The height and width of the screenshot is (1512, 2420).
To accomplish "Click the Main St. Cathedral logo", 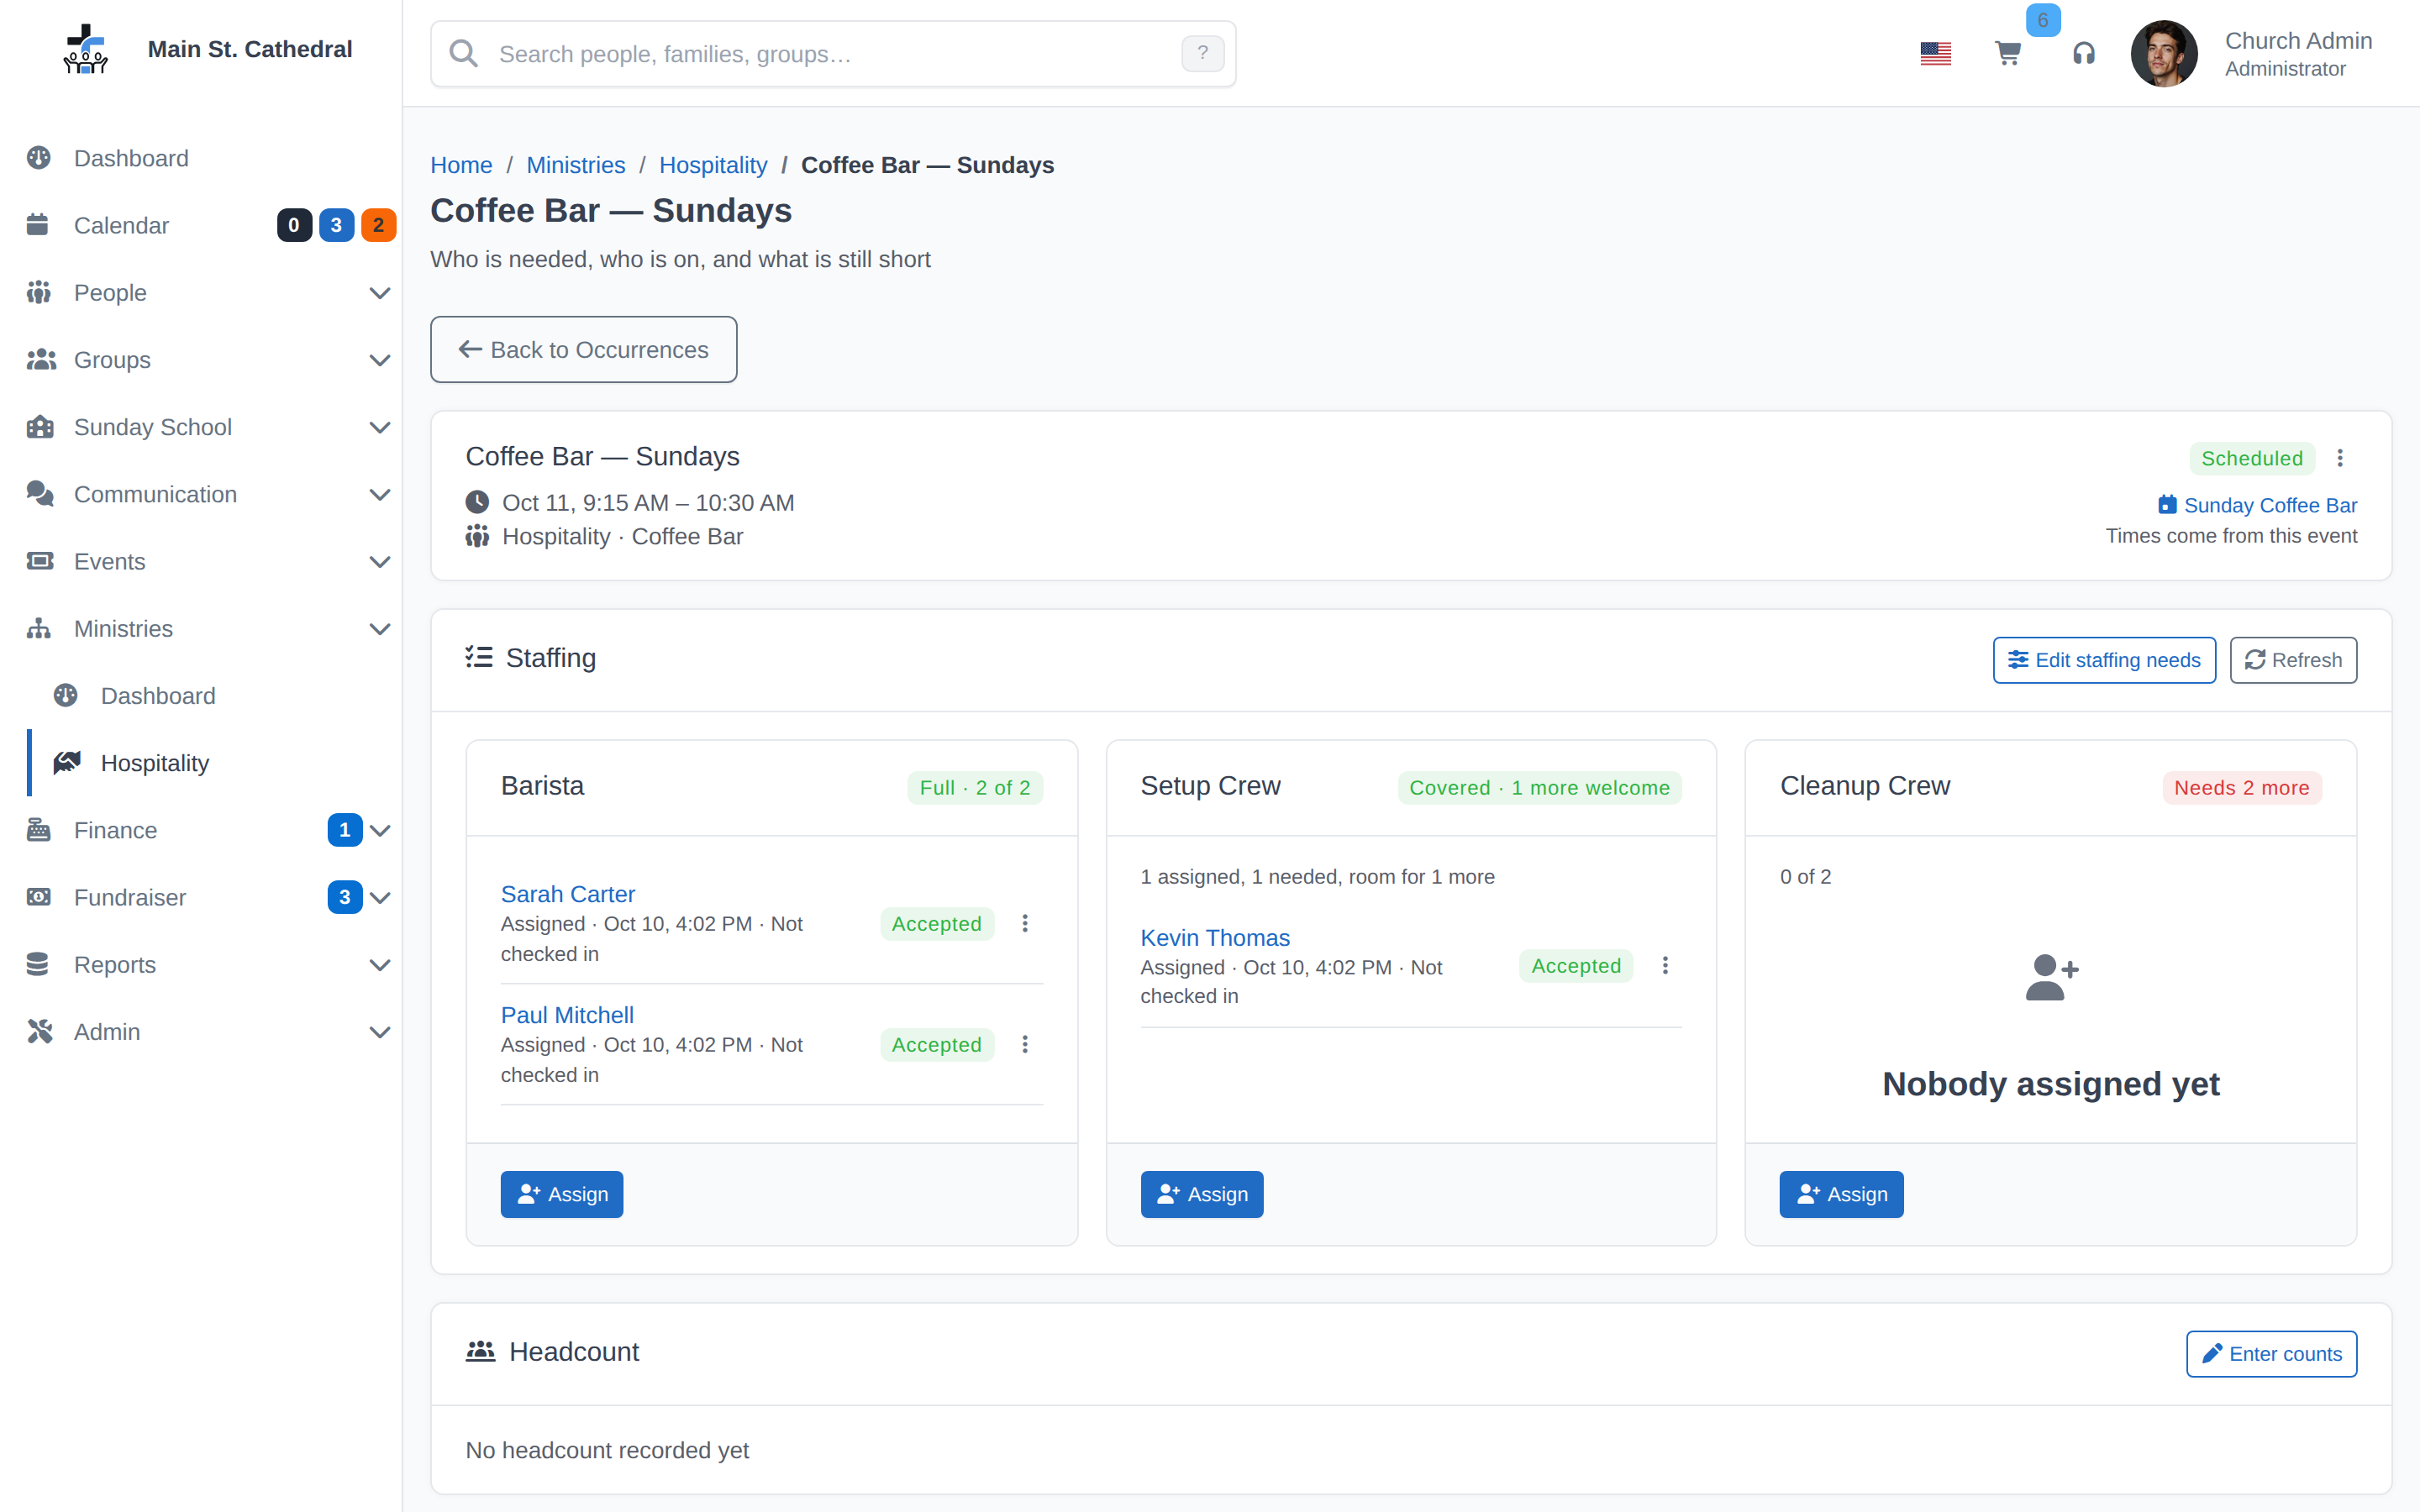I will pyautogui.click(x=85, y=49).
